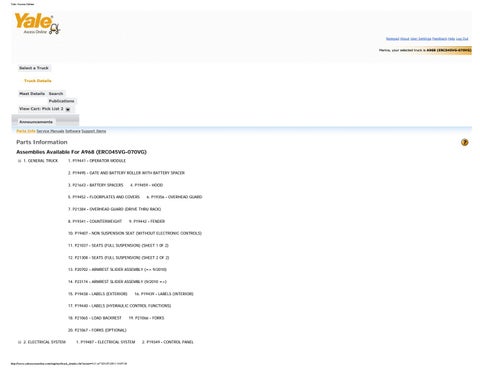480x371 pixels.
Task: Collapse the 1. GENERAL TRUCK section
Action: coord(20,161)
